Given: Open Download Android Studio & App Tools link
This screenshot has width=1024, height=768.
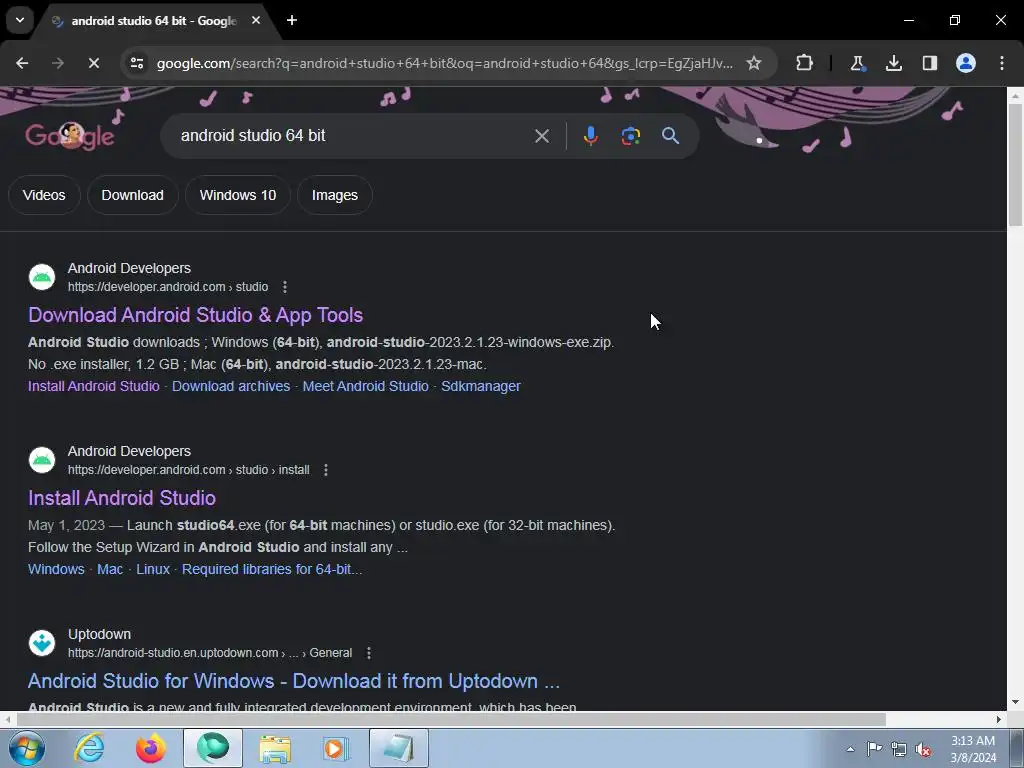Looking at the screenshot, I should (195, 315).
